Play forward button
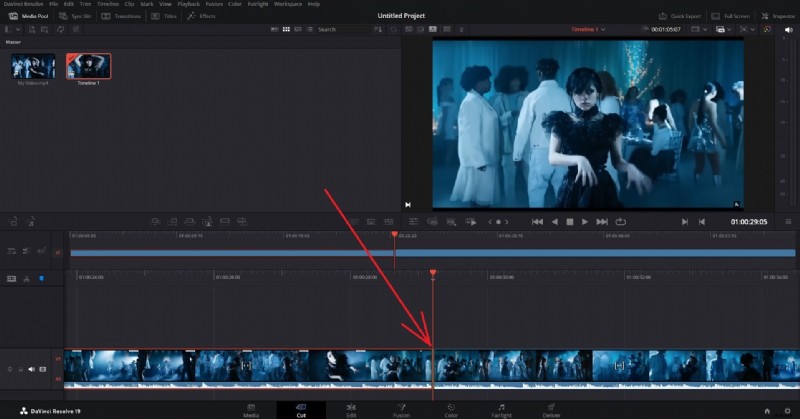This screenshot has width=800, height=419. 585,222
